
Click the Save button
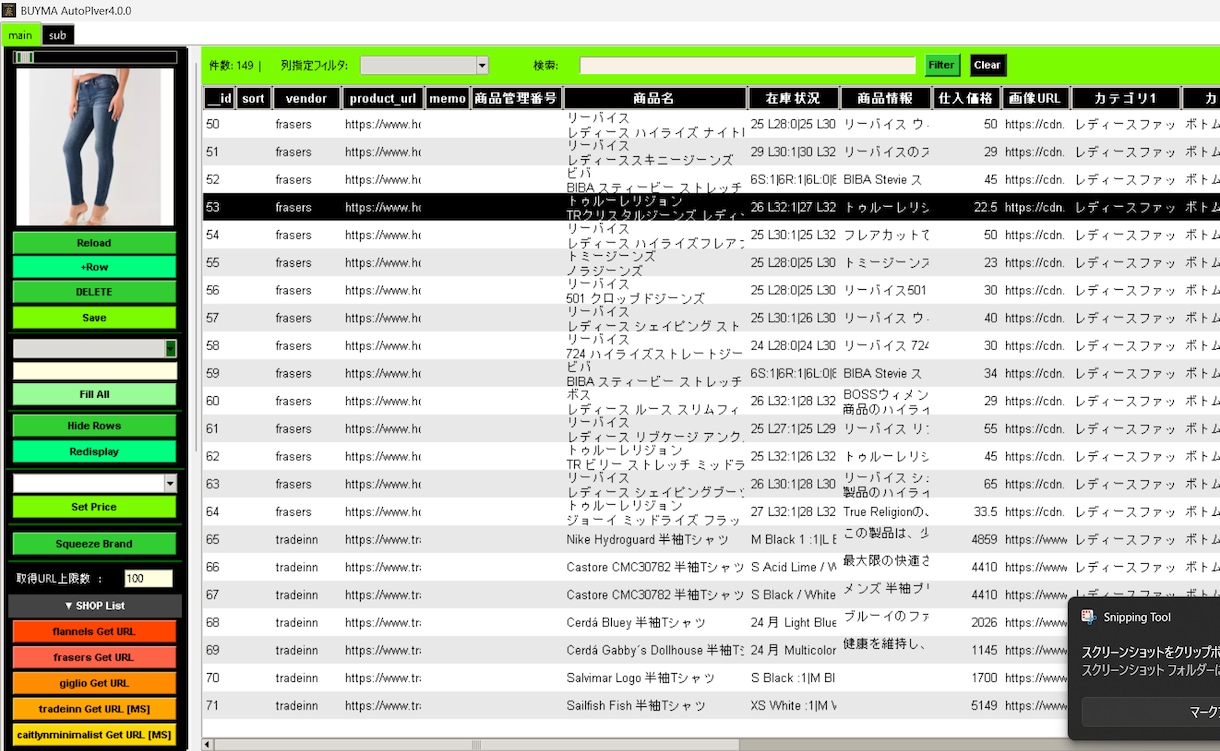click(94, 318)
